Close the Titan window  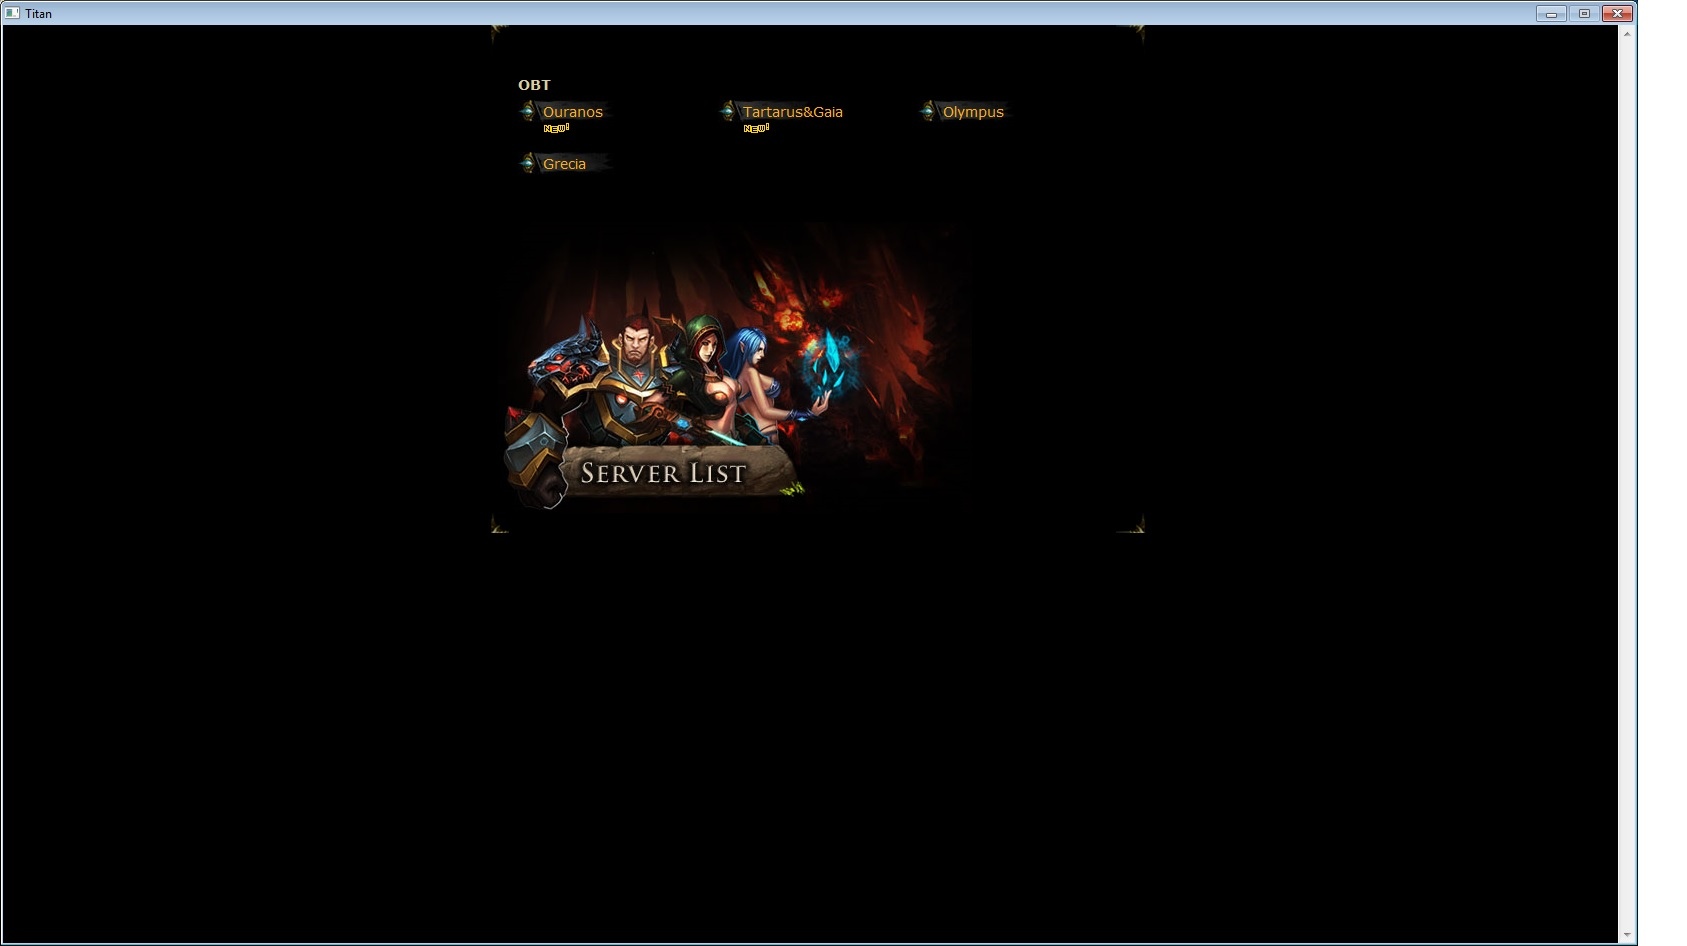(1617, 13)
